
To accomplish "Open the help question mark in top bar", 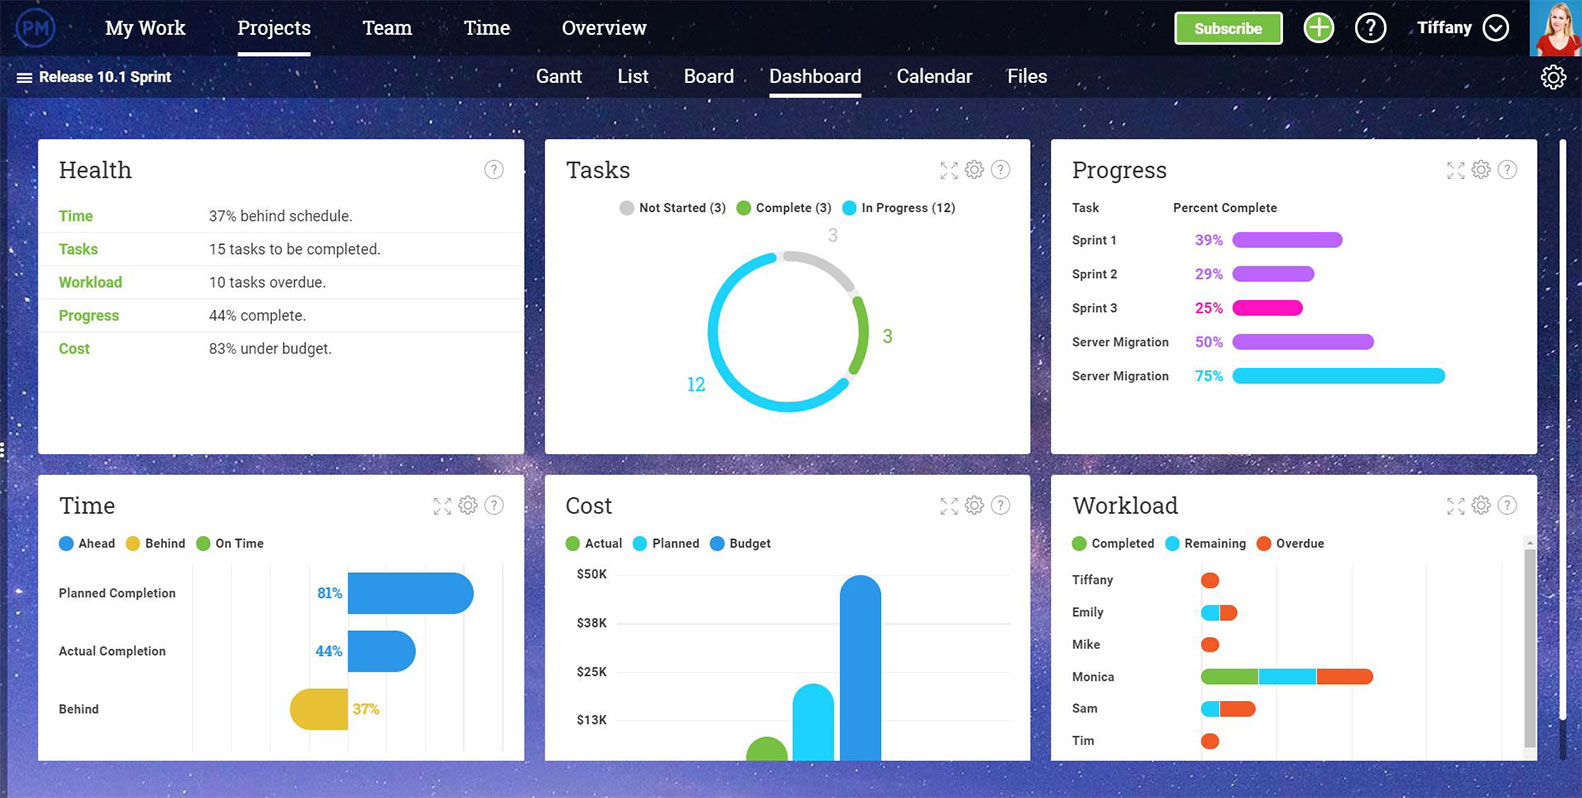I will coord(1370,28).
